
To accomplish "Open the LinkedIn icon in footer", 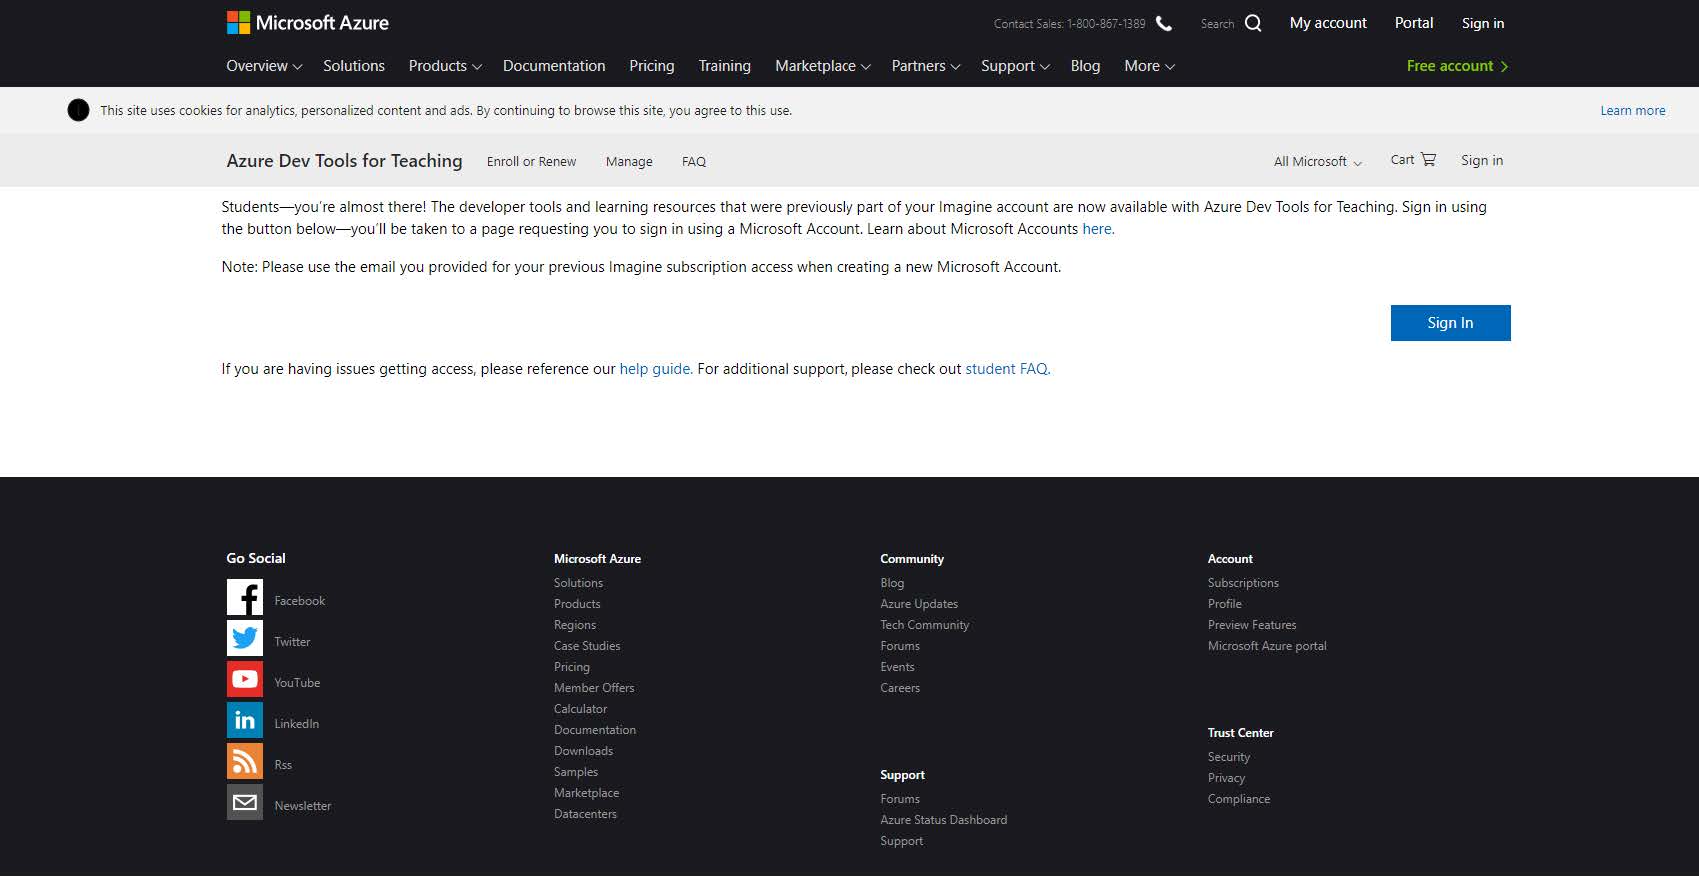I will 244,720.
